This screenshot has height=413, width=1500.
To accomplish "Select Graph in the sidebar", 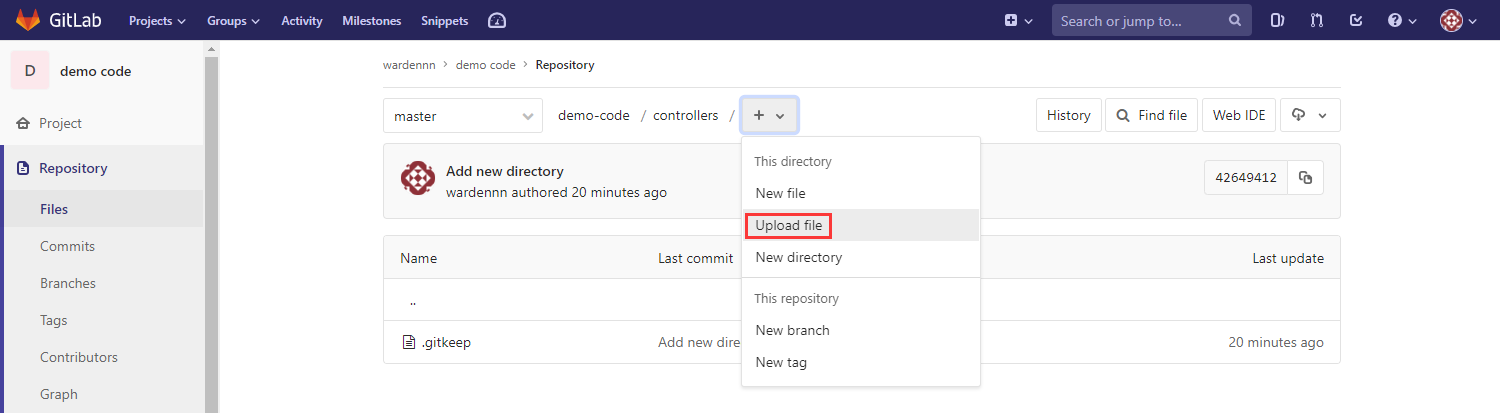I will pyautogui.click(x=59, y=394).
